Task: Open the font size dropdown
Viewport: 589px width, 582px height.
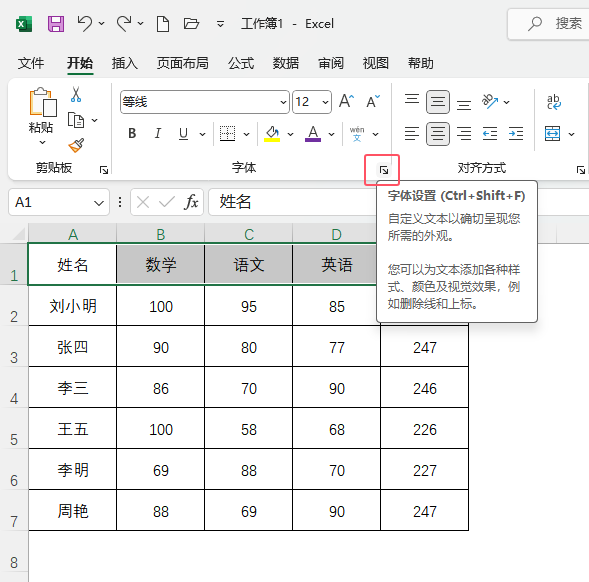Action: [325, 102]
